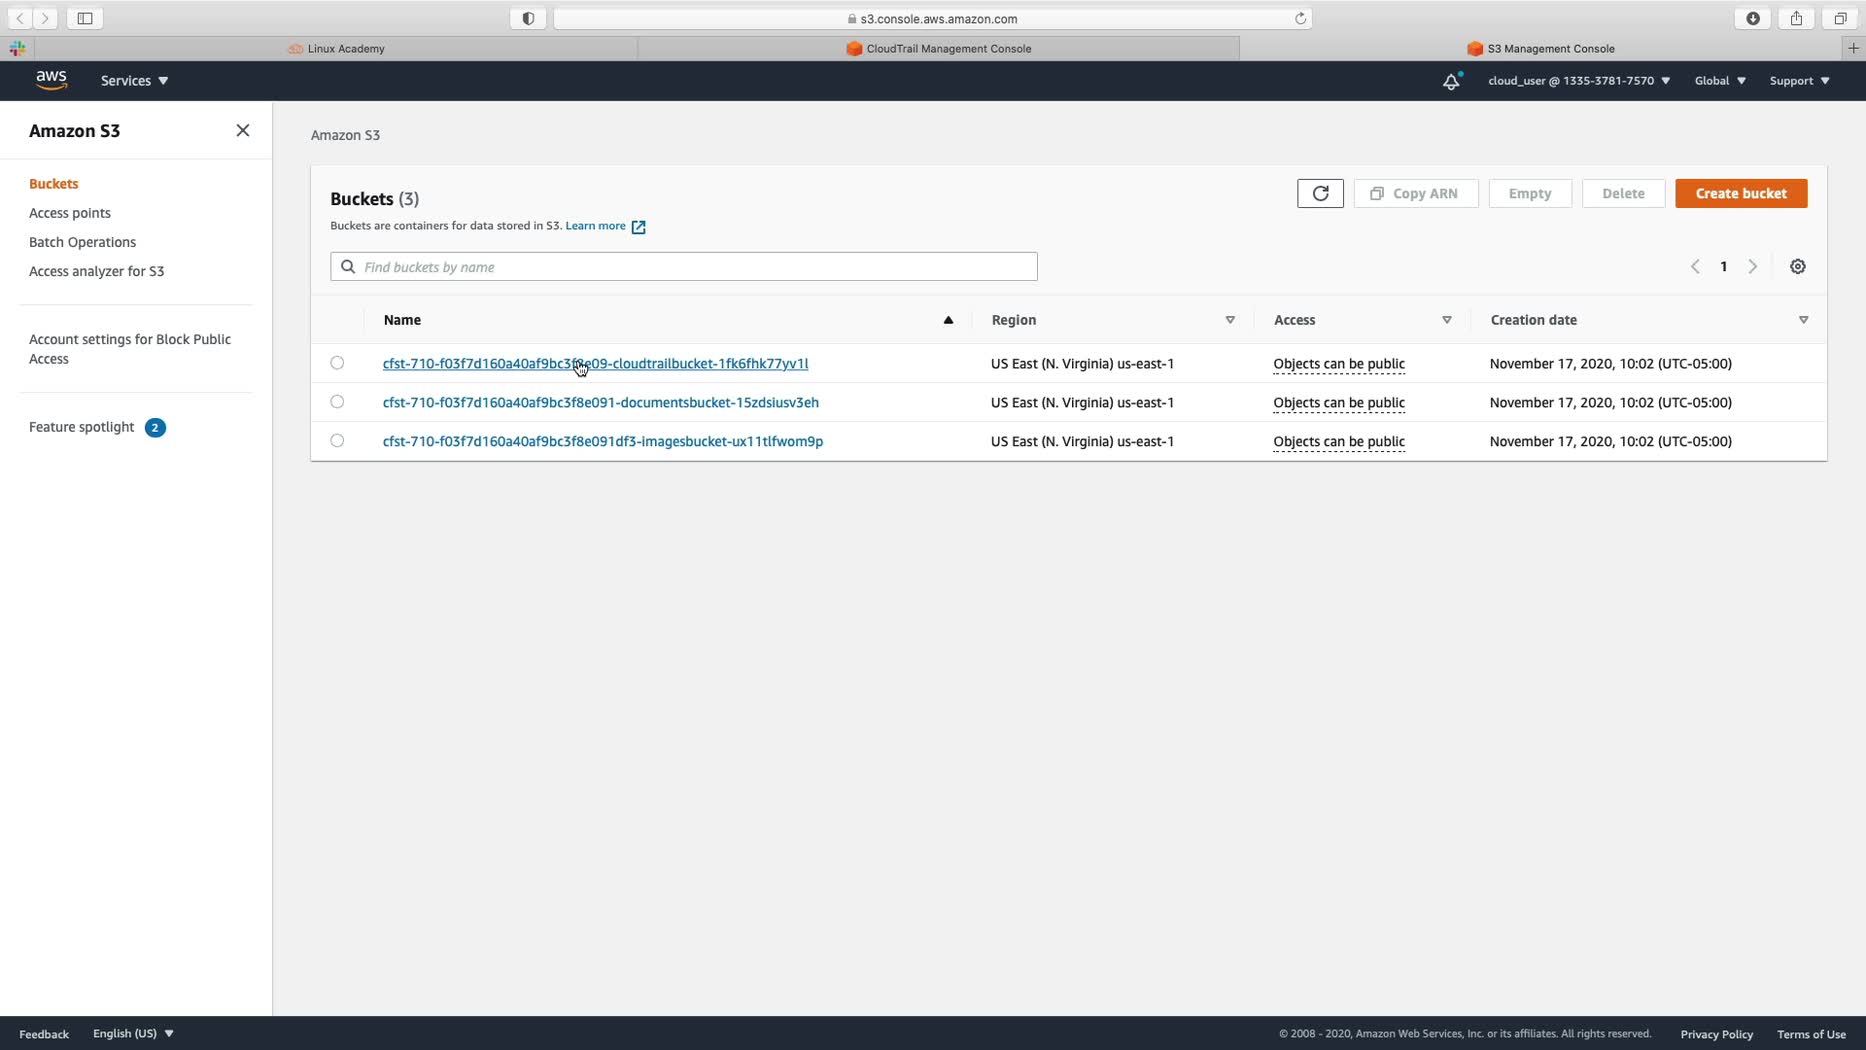The height and width of the screenshot is (1050, 1866).
Task: Open Access analyzer for S3
Action: coord(96,271)
